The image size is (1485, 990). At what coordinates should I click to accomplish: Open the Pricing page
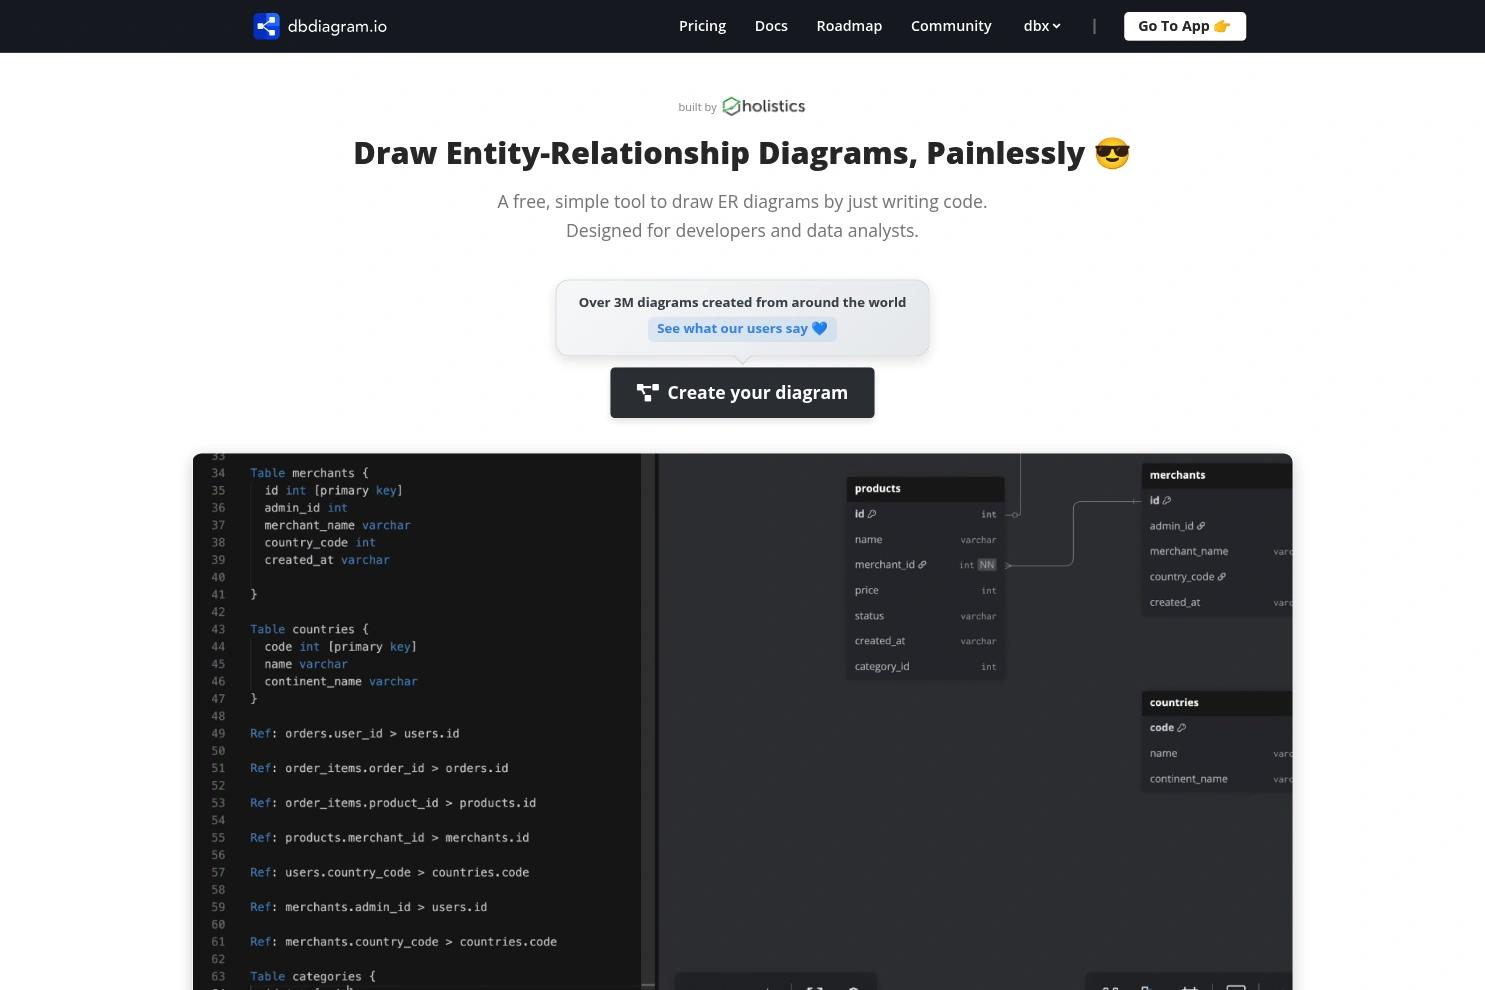(x=702, y=26)
